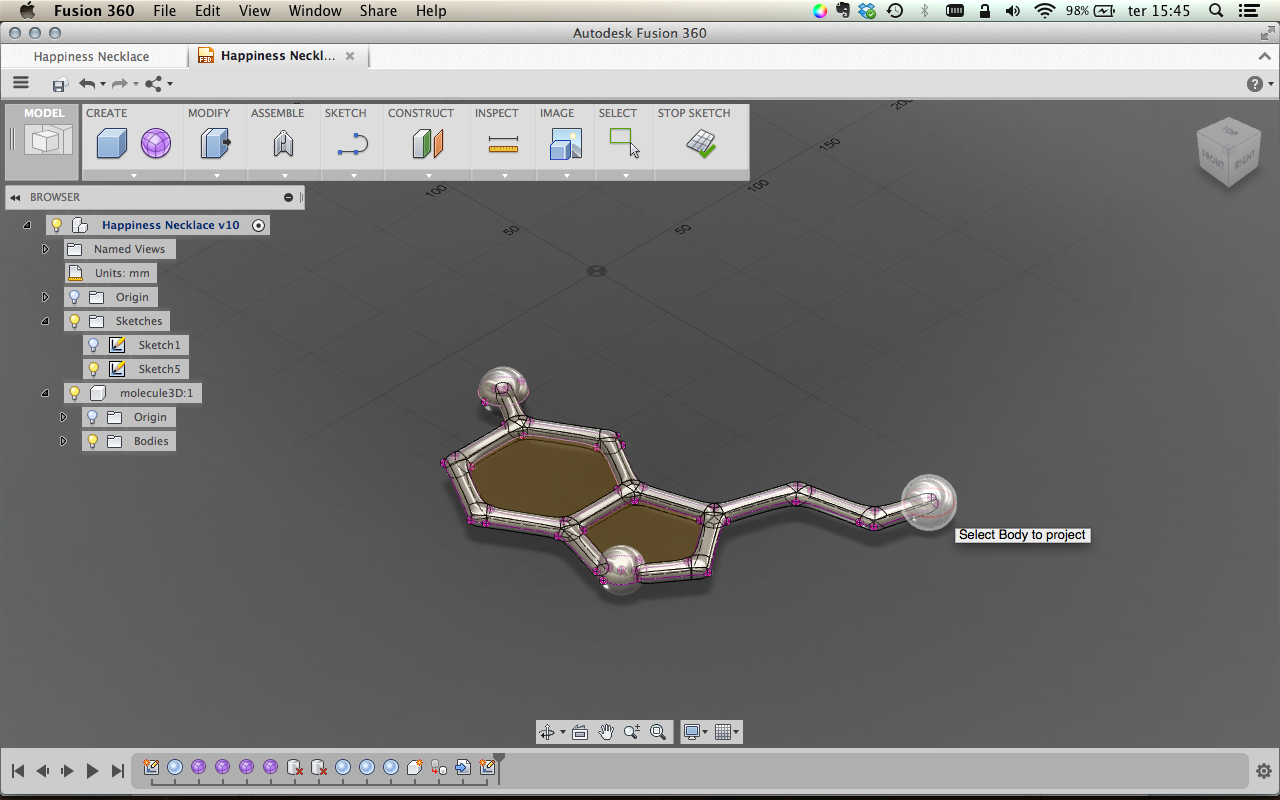Open Help question mark icon
The width and height of the screenshot is (1280, 800).
click(1255, 84)
